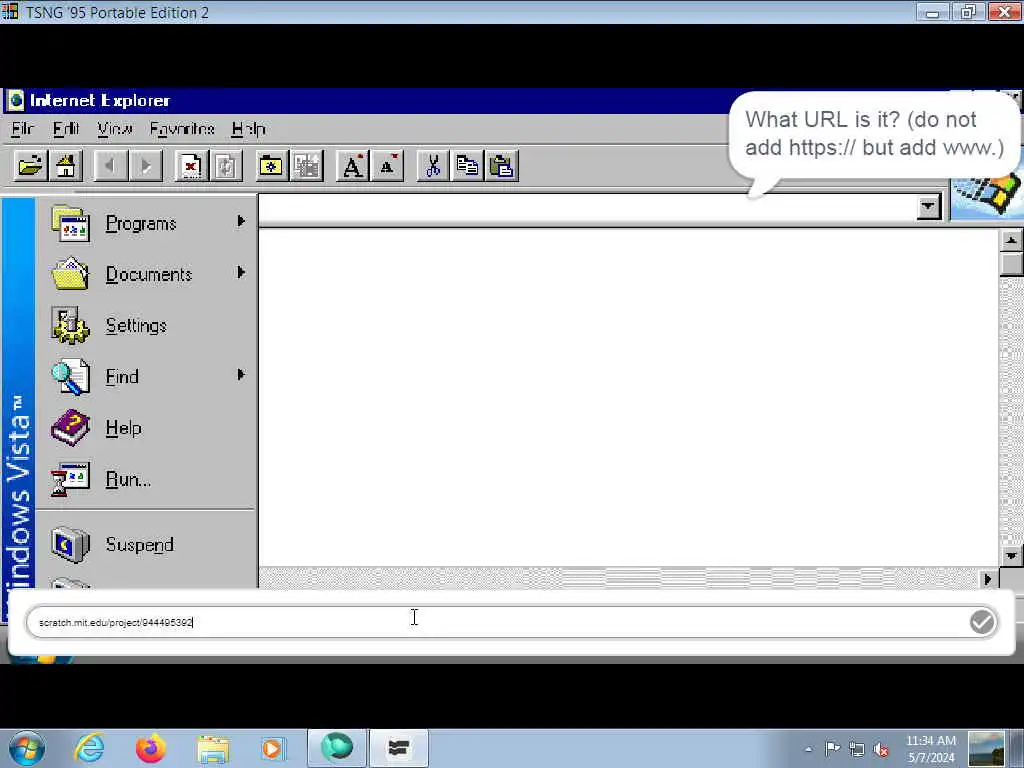The height and width of the screenshot is (768, 1024).
Task: Open Settings from the Start menu
Action: [148, 325]
